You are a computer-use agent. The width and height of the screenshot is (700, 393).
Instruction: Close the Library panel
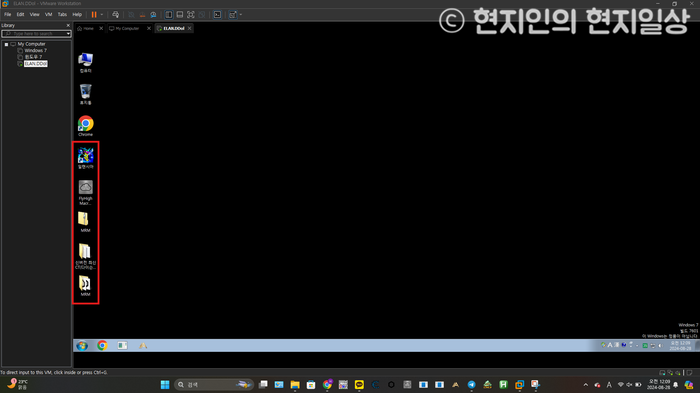(x=68, y=25)
